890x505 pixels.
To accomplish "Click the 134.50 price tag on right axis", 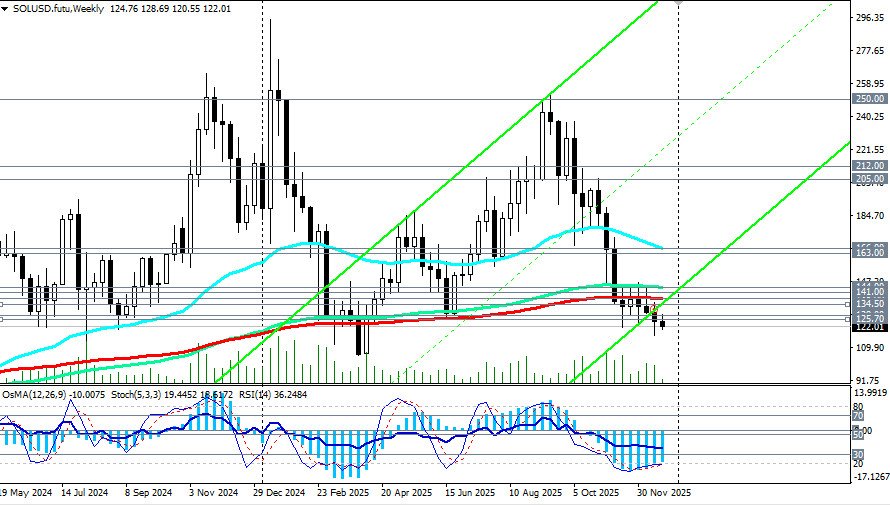I will 868,304.
